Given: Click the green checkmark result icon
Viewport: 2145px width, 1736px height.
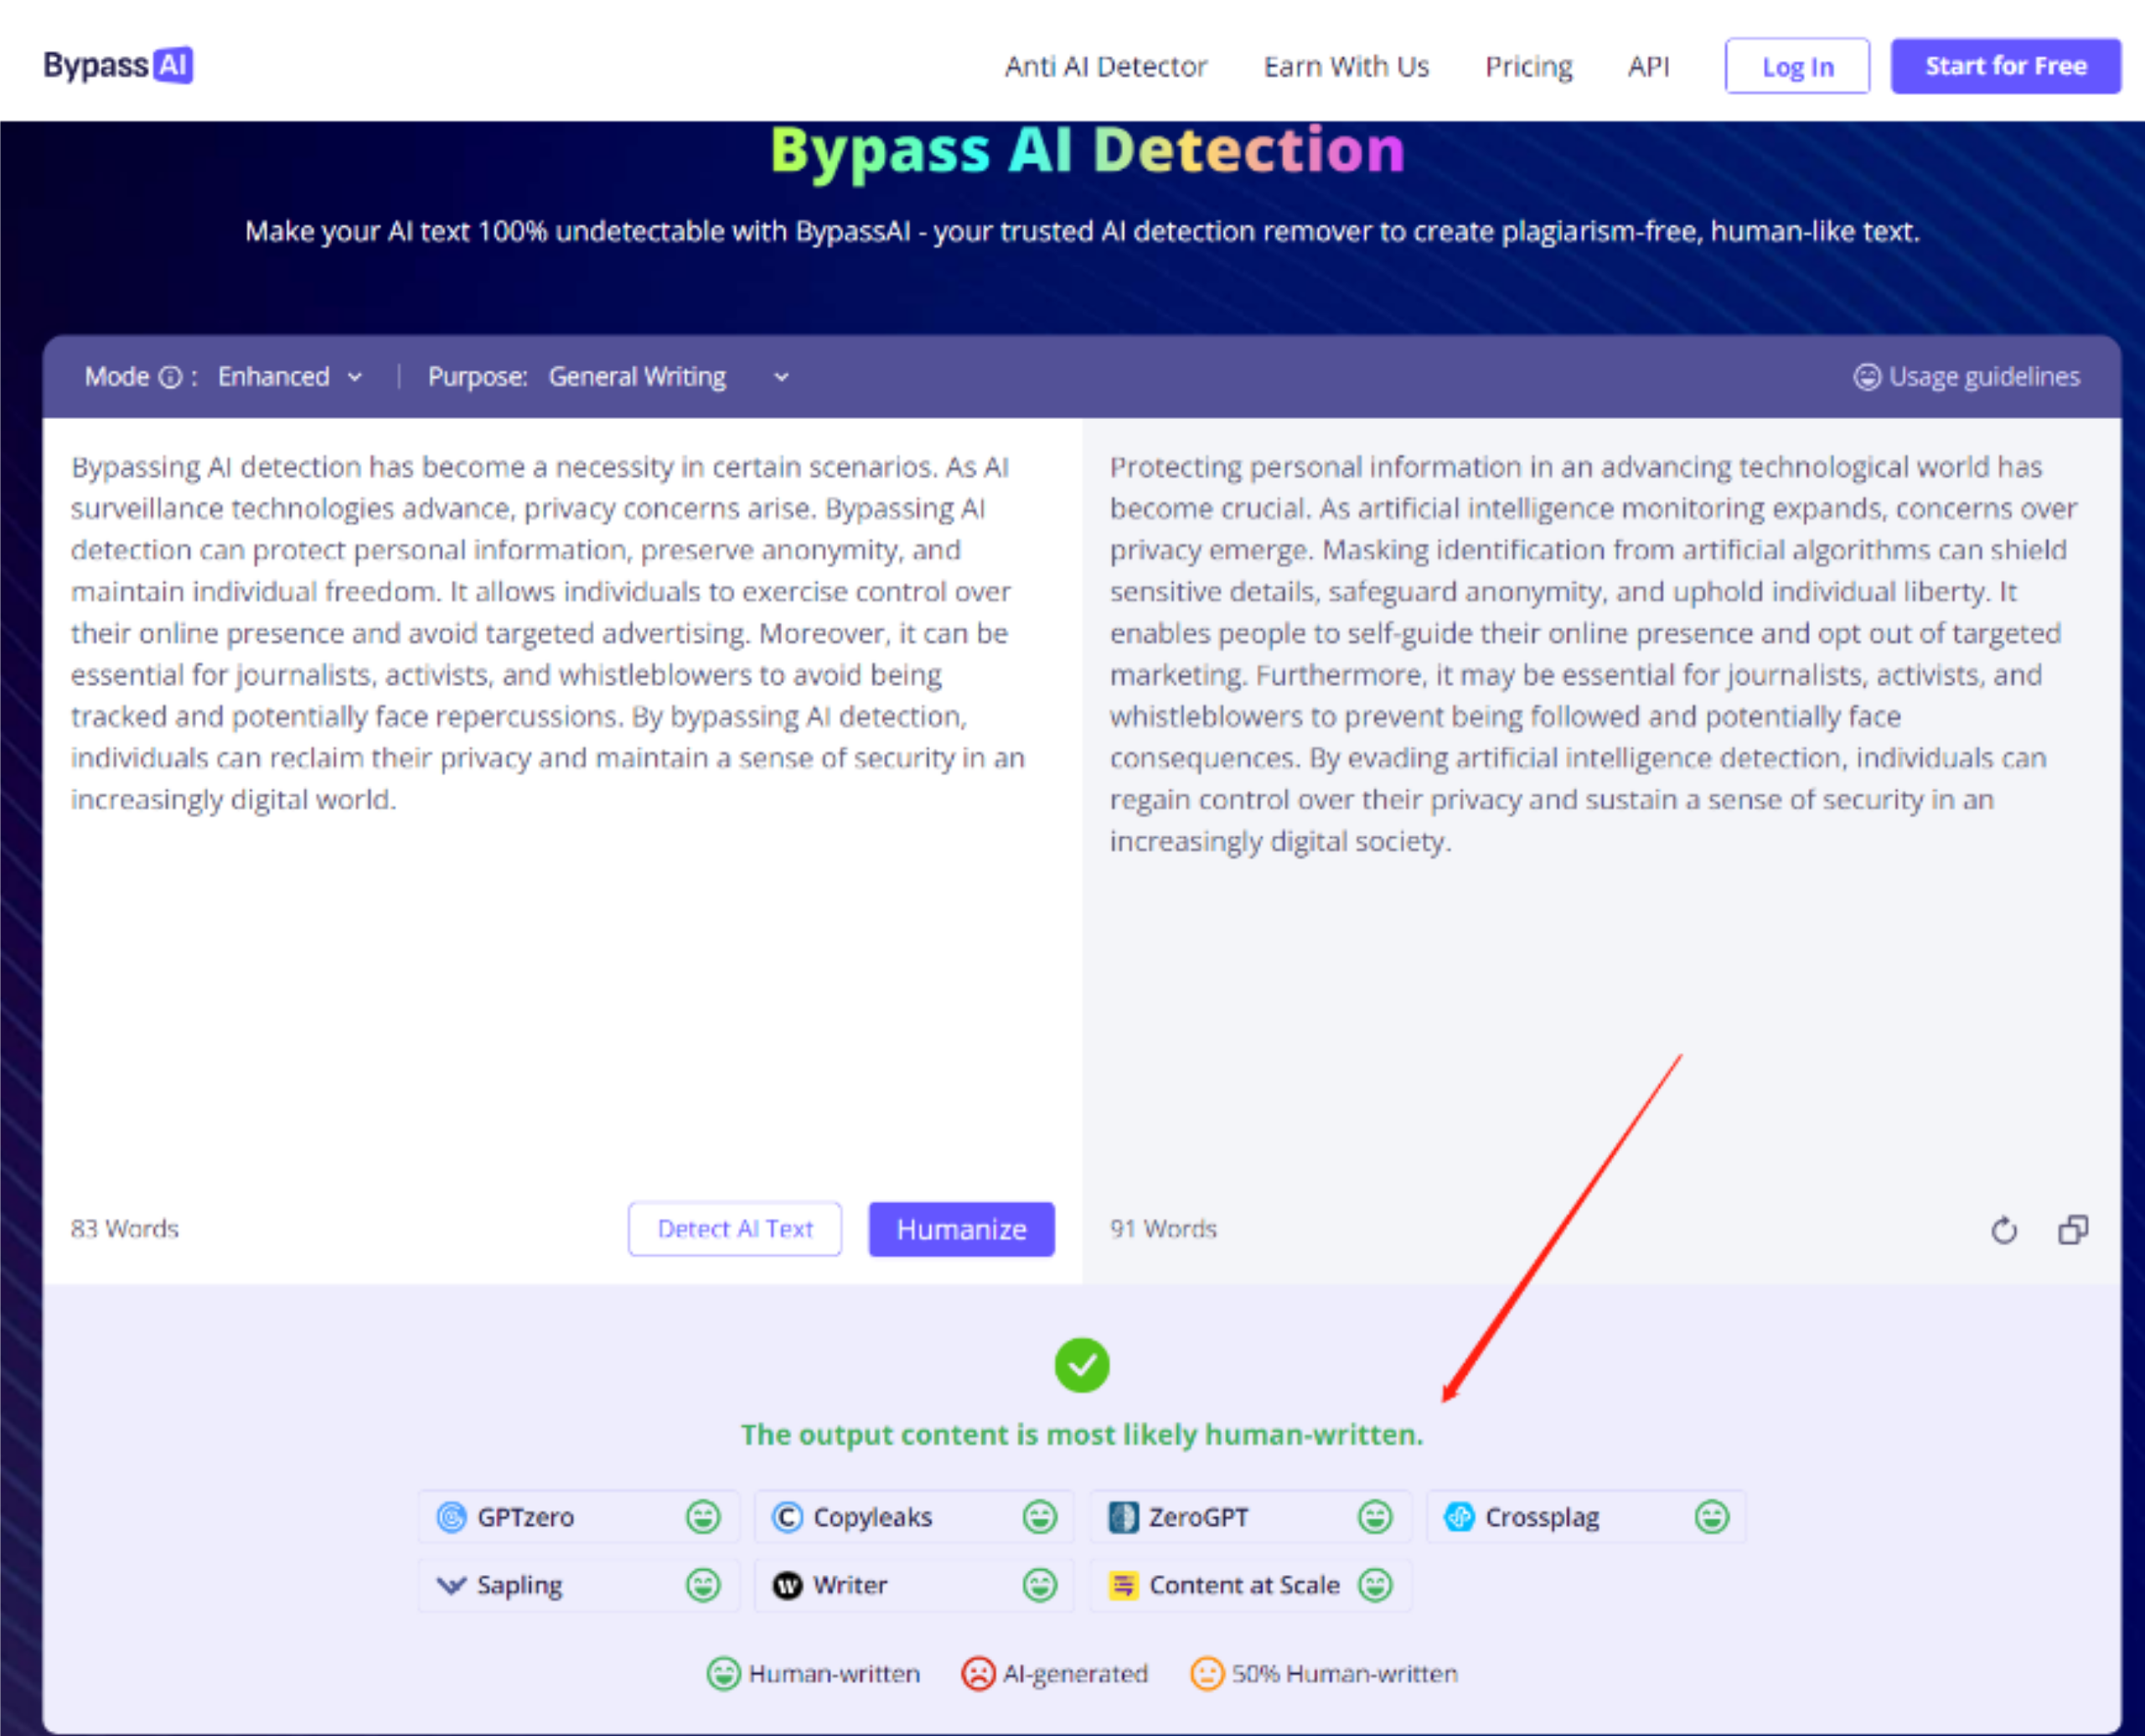Looking at the screenshot, I should click(1082, 1365).
